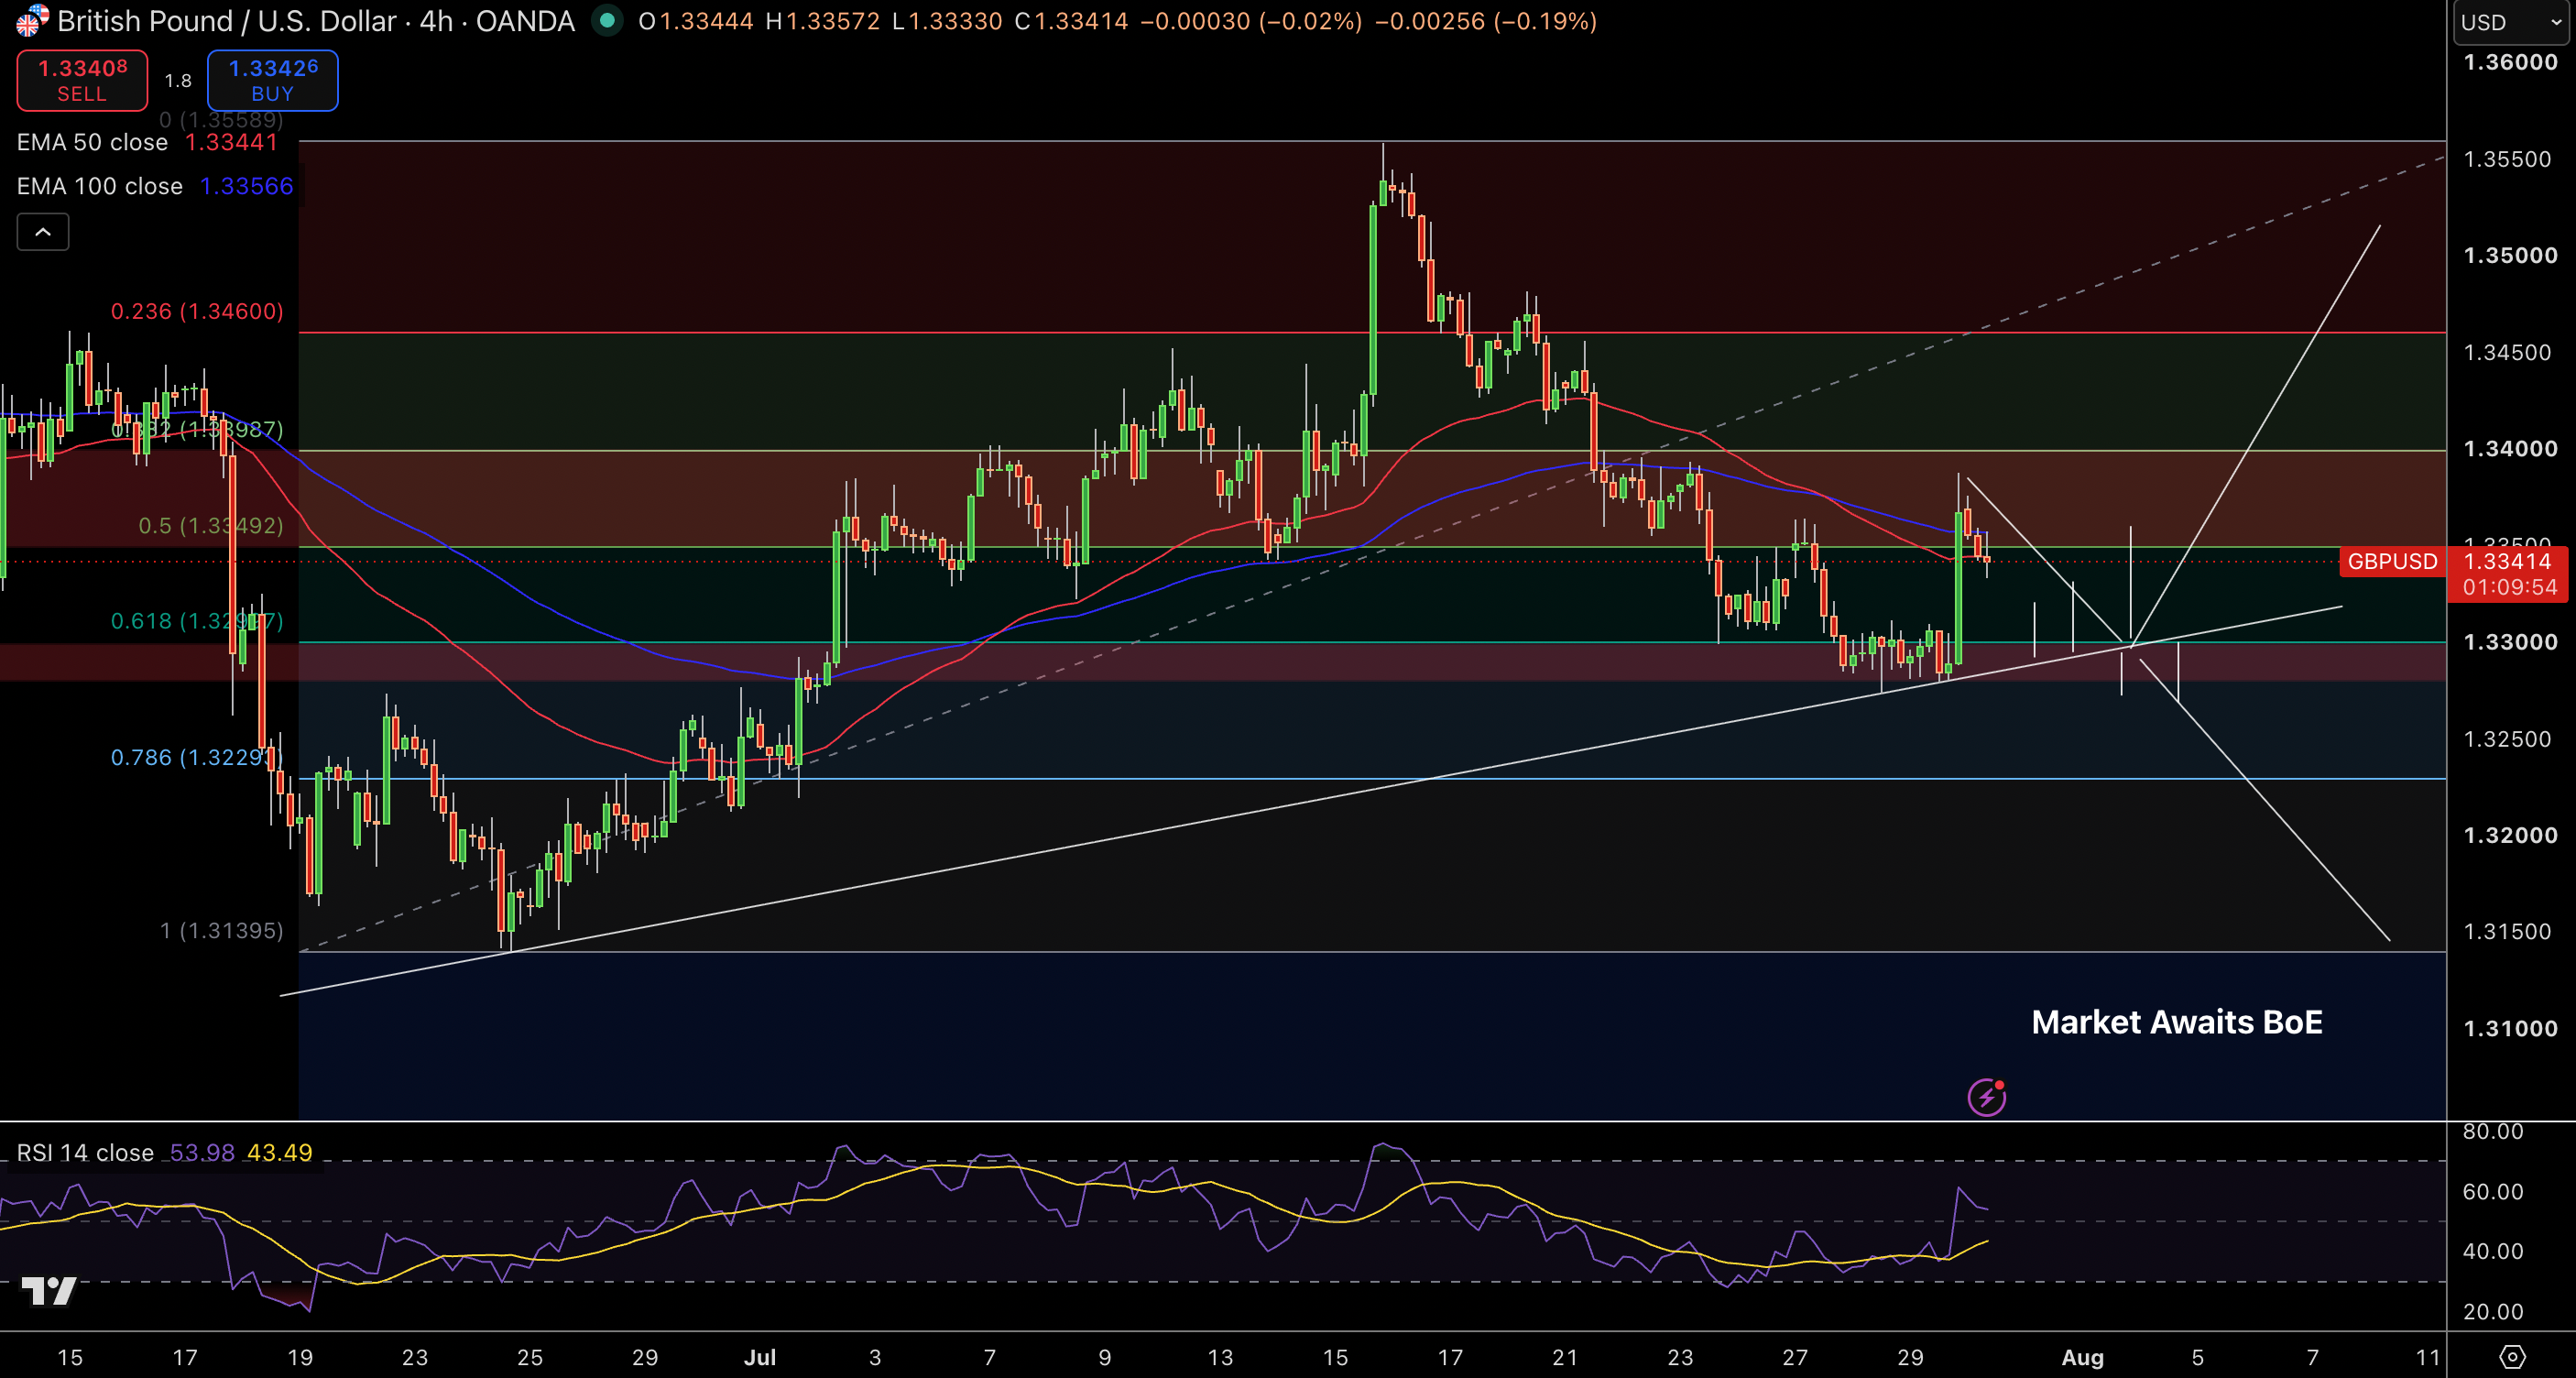Click the 40.00 RSI scale label
Viewport: 2576px width, 1378px height.
pos(2493,1251)
